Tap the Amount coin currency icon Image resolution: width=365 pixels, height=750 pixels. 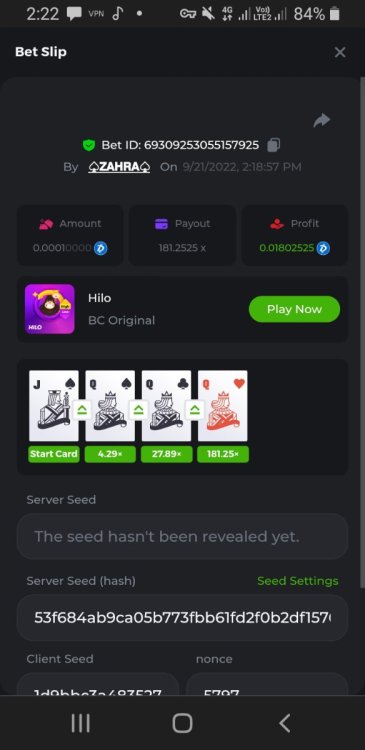(100, 248)
